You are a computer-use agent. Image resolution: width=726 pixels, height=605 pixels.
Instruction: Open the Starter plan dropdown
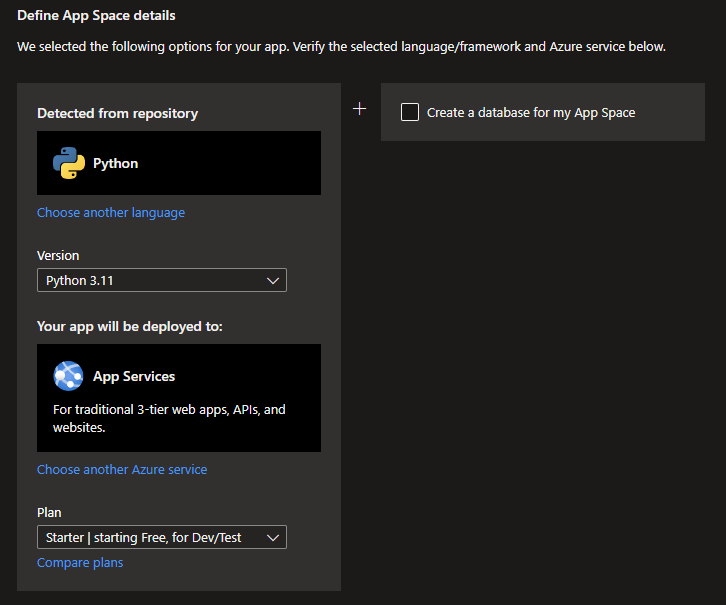(162, 537)
